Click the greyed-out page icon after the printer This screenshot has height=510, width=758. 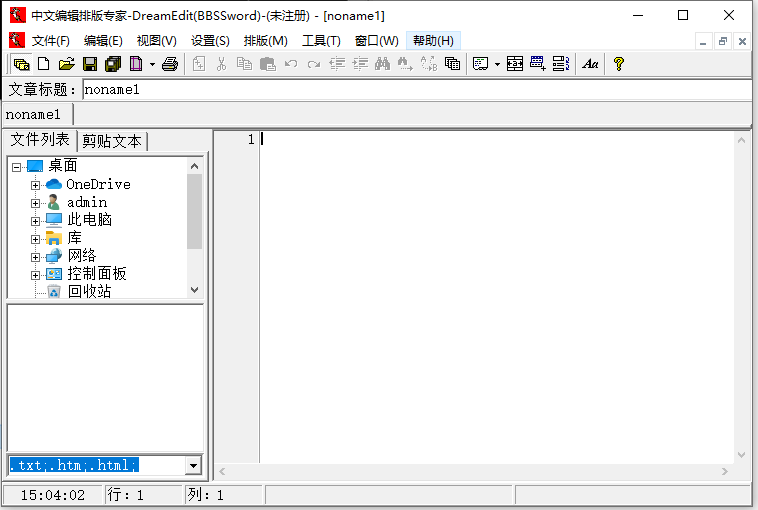point(199,64)
